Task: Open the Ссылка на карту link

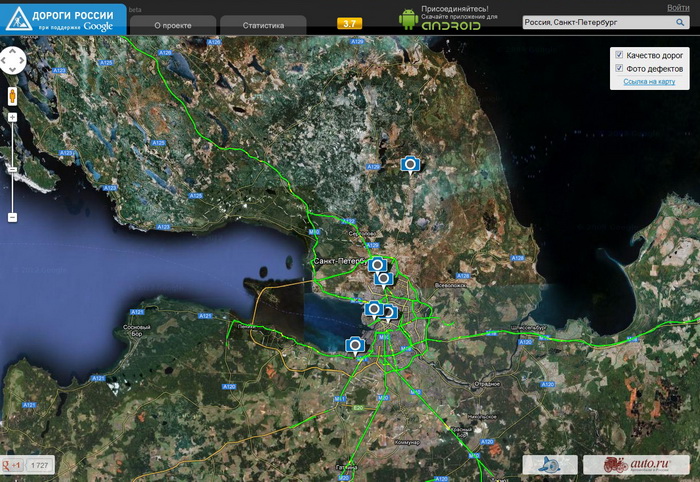Action: [649, 82]
